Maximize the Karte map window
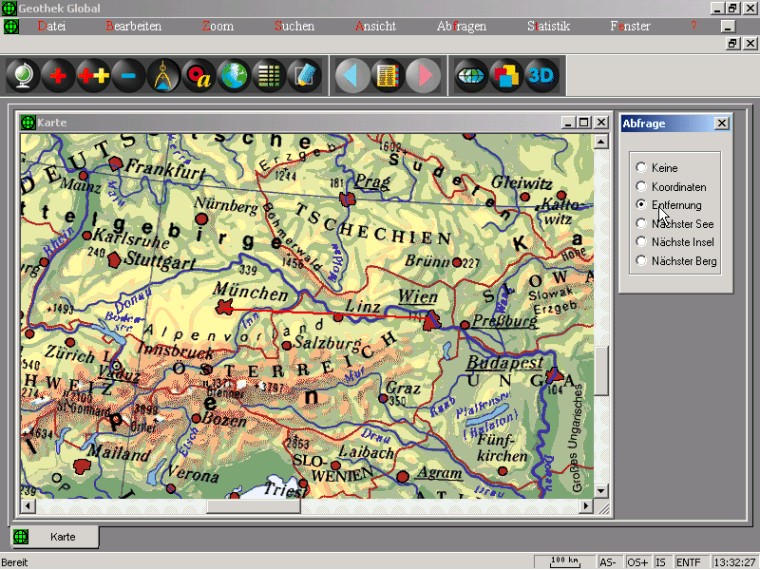The height and width of the screenshot is (570, 760). [x=584, y=122]
